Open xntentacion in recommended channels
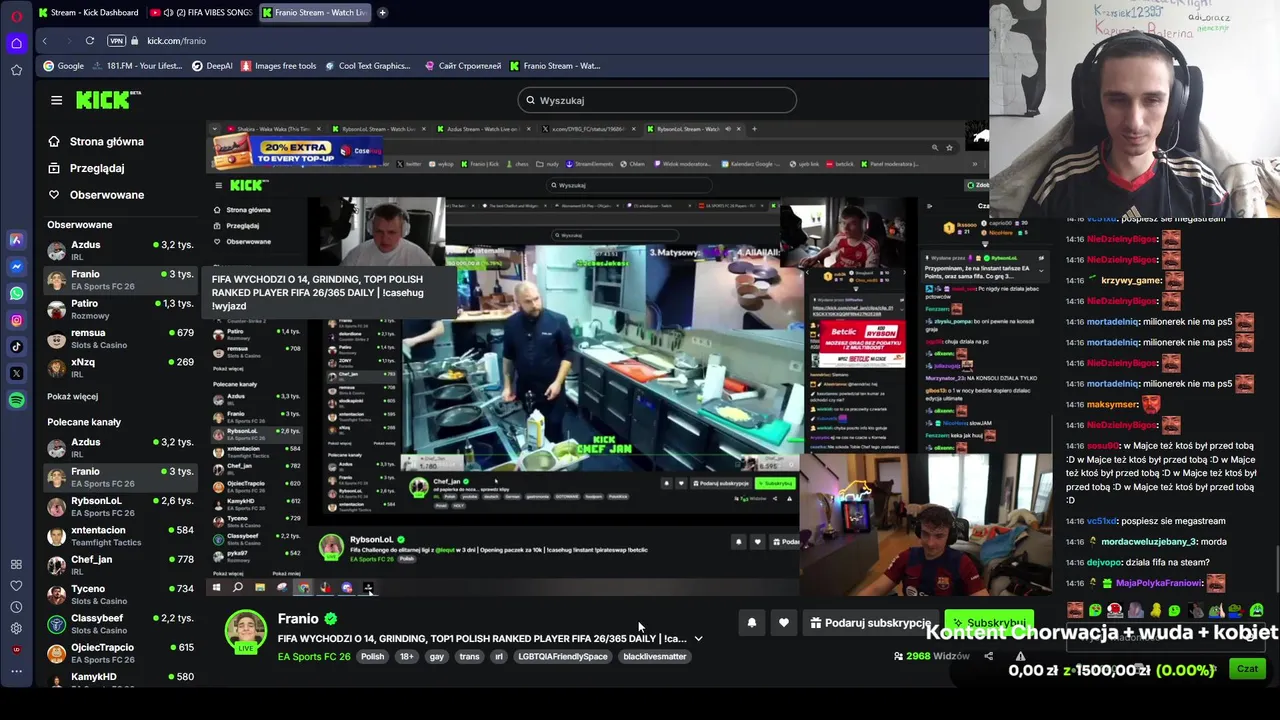Screen dimensions: 1280x720 coord(120,535)
